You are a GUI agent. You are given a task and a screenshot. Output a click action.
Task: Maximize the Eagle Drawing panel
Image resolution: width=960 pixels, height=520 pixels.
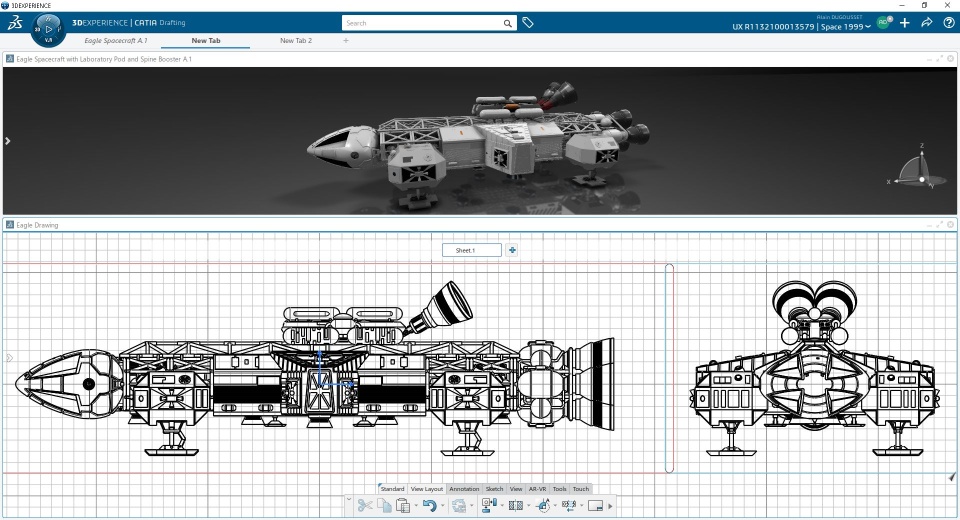click(x=940, y=225)
